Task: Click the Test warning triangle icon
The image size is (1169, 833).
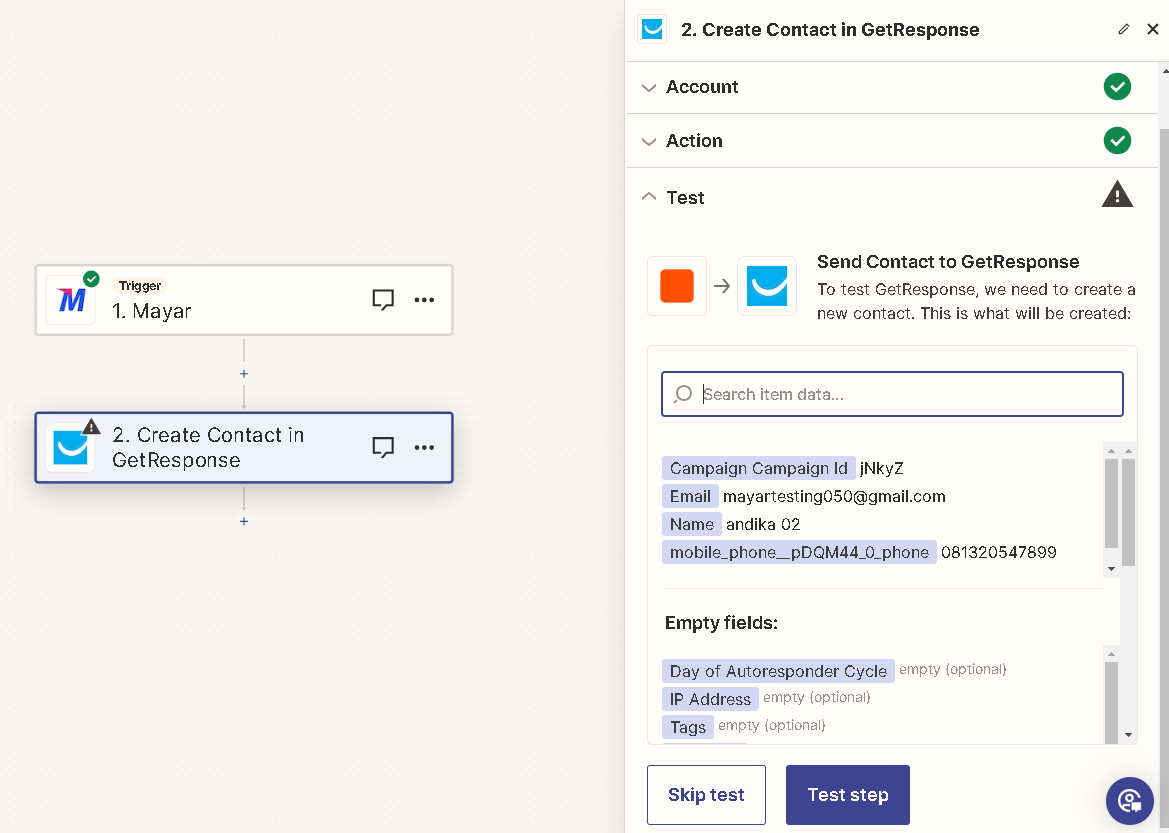Action: pyautogui.click(x=1117, y=194)
